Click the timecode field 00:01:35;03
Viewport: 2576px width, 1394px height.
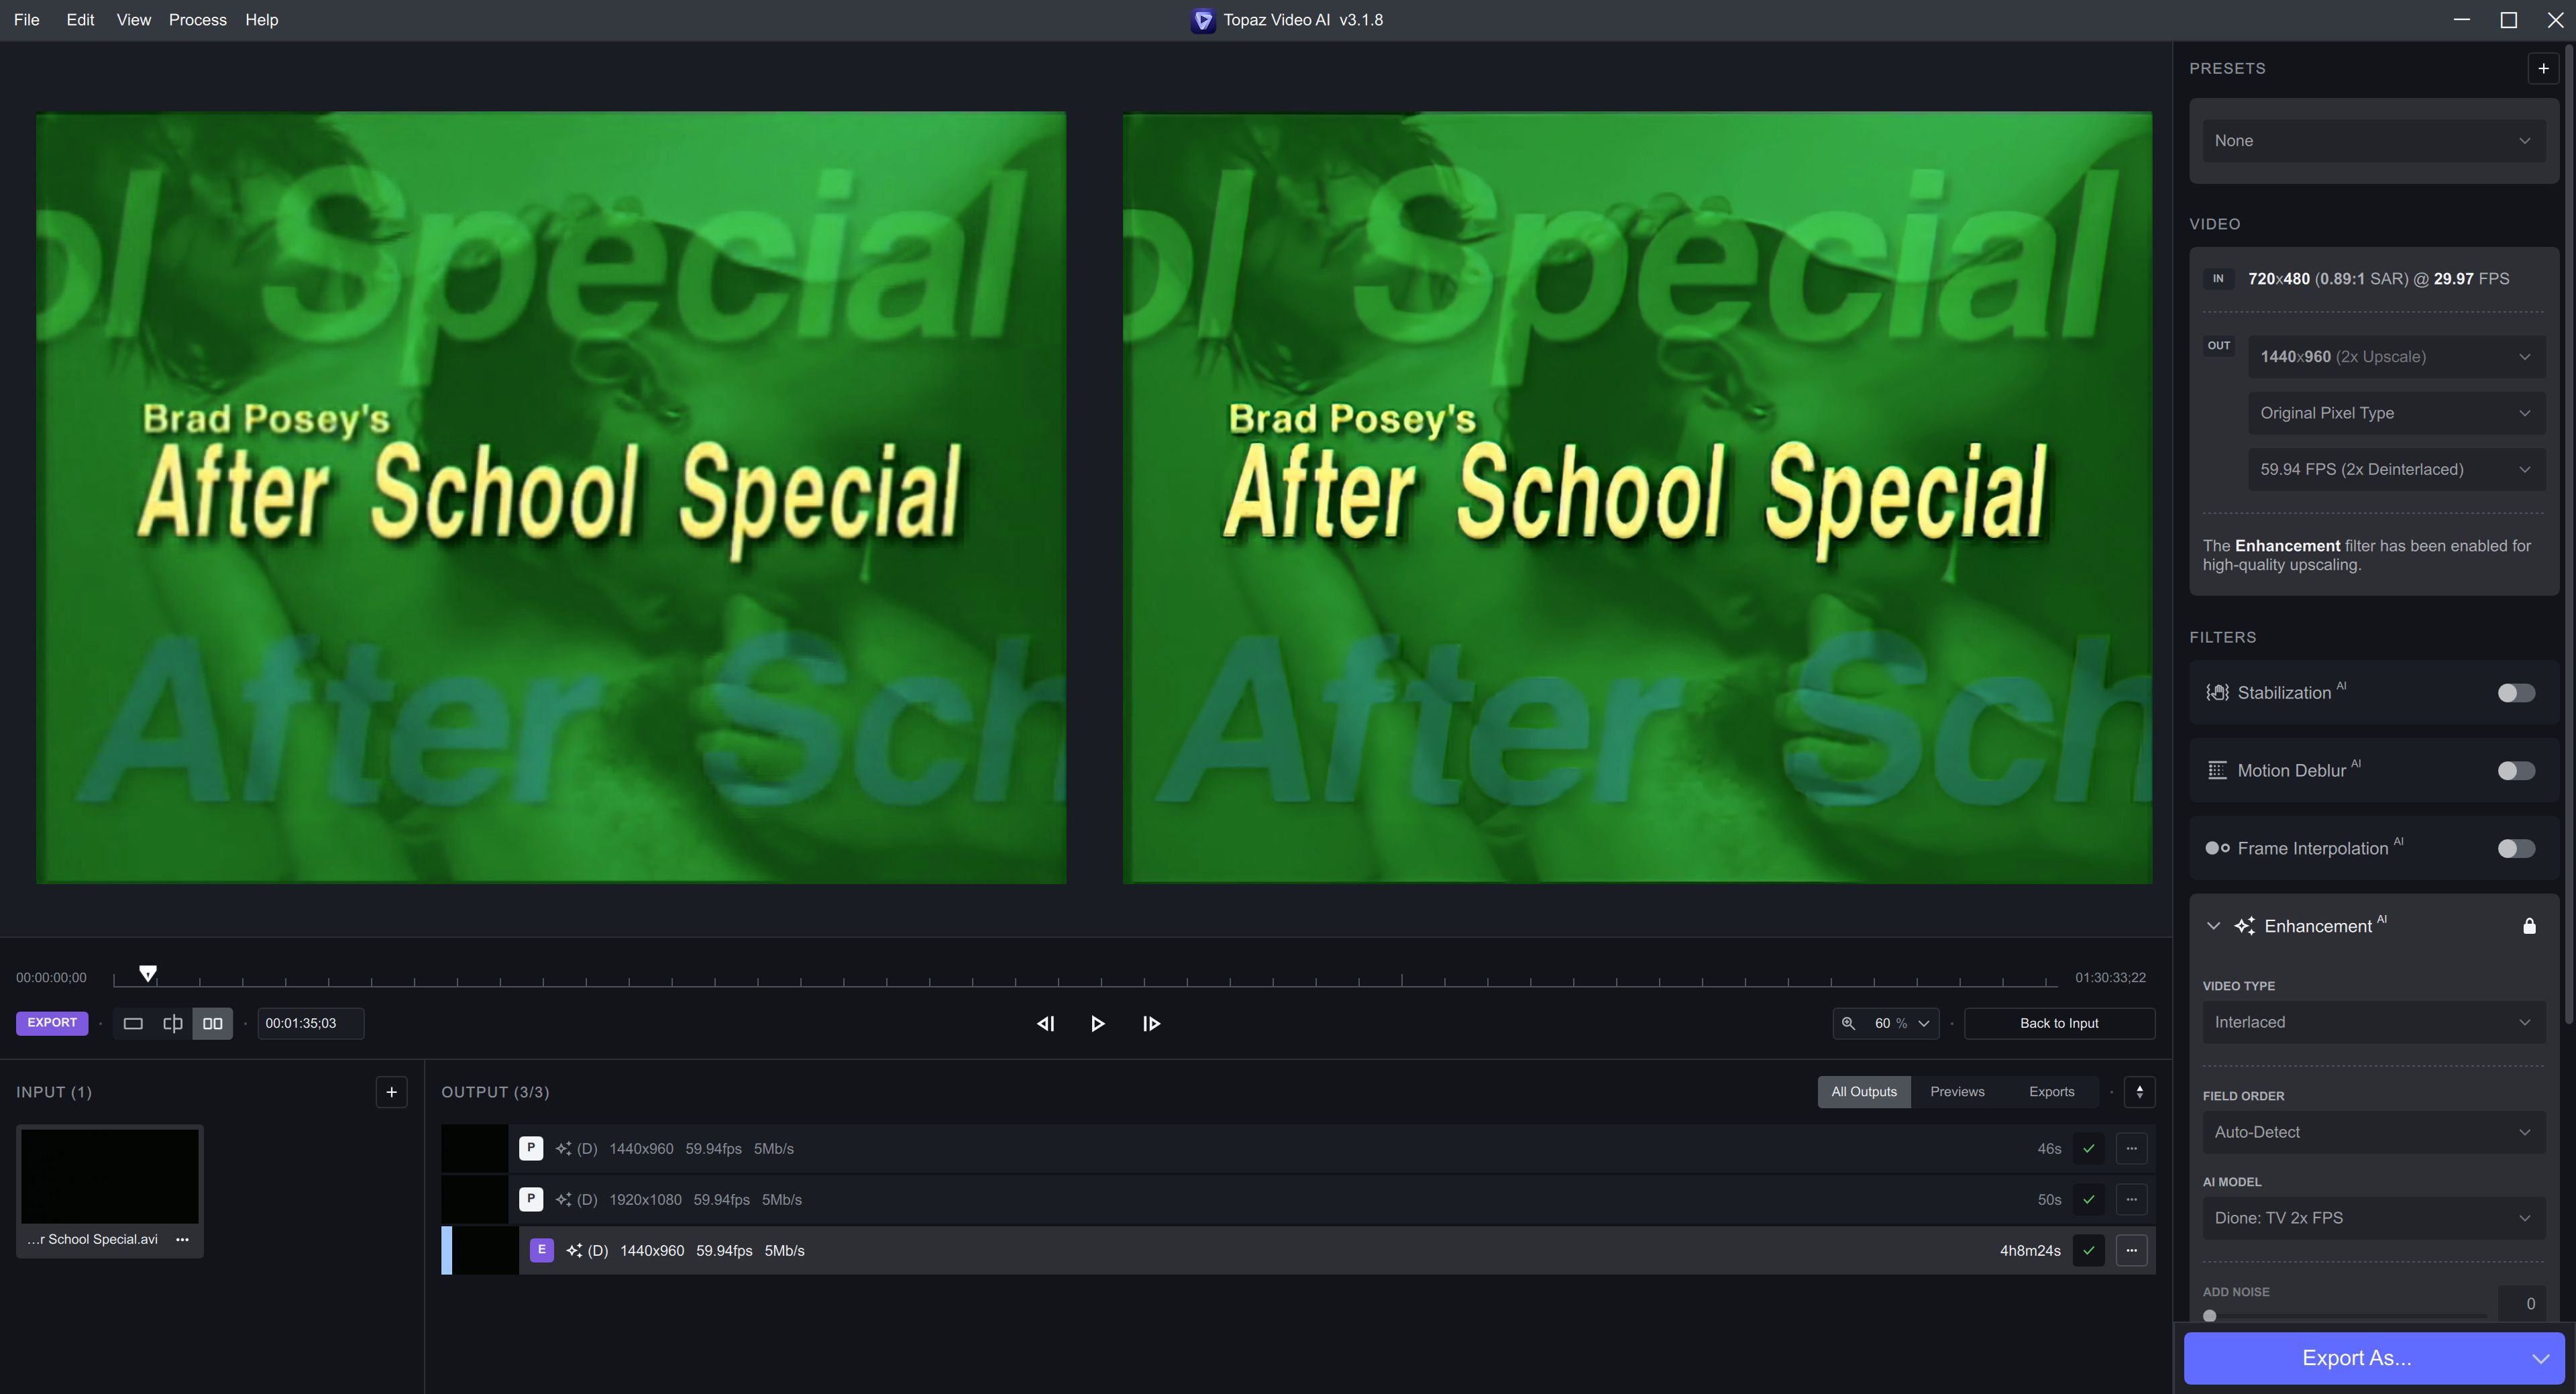click(310, 1023)
